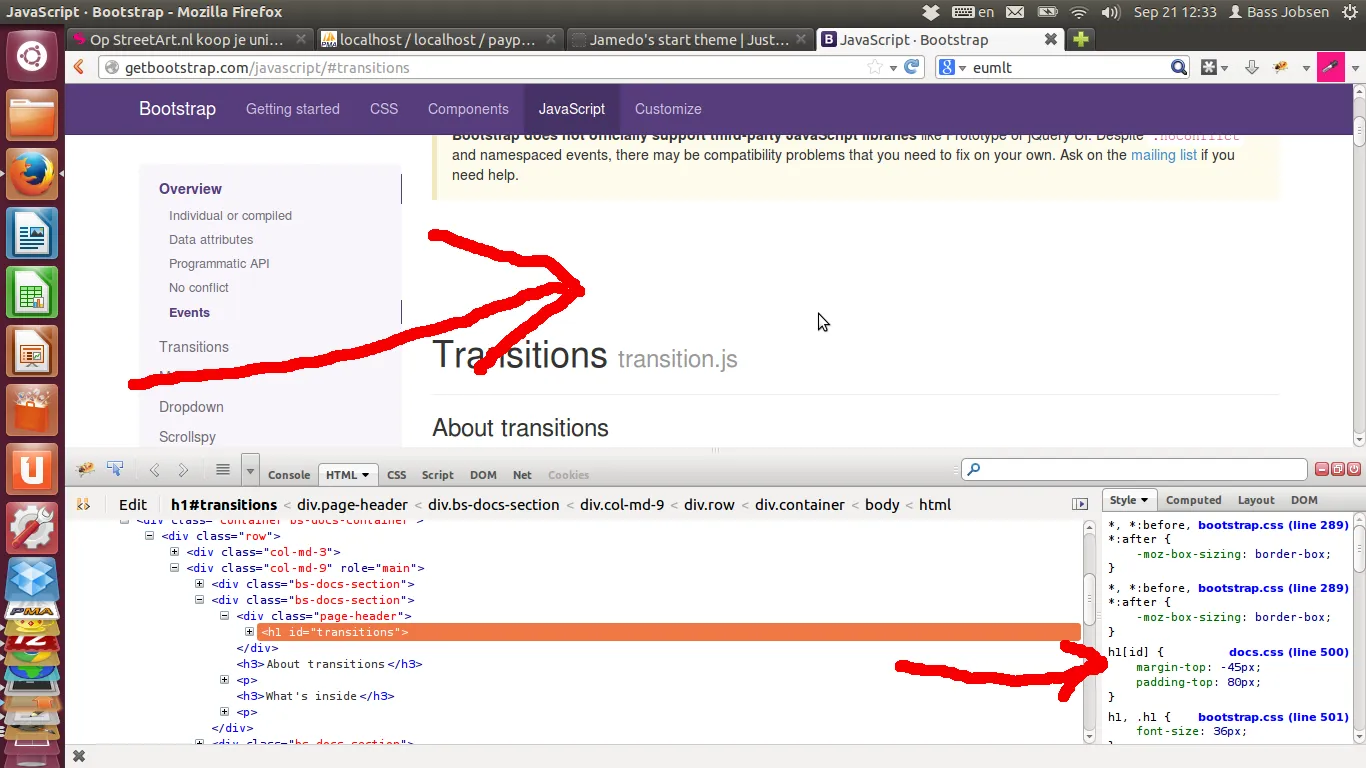Screen dimensions: 1366x768
Task: Switch to the Firebug Console panel
Action: click(289, 475)
